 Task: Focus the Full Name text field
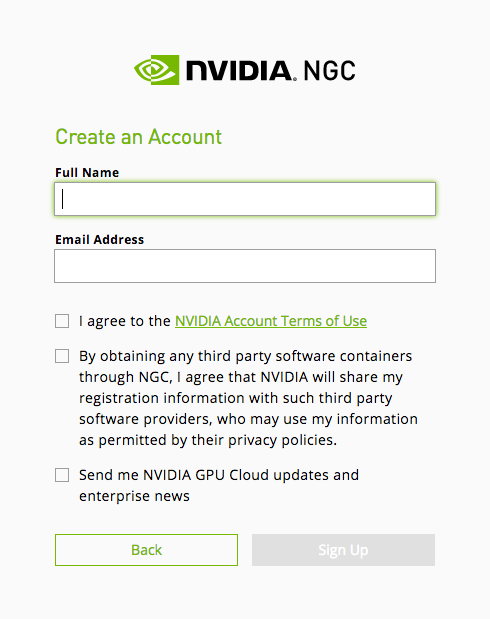click(x=245, y=199)
